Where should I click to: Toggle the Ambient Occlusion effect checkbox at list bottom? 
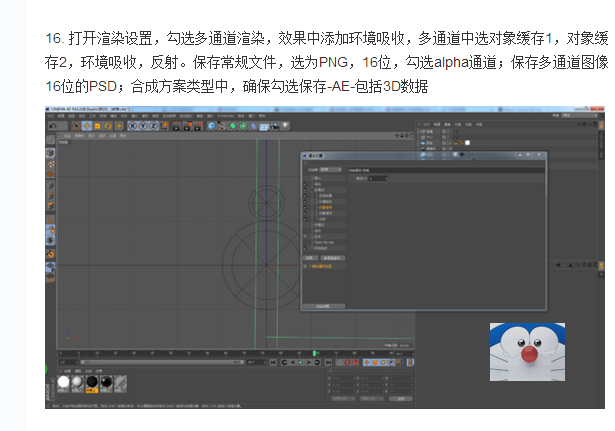[x=305, y=248]
